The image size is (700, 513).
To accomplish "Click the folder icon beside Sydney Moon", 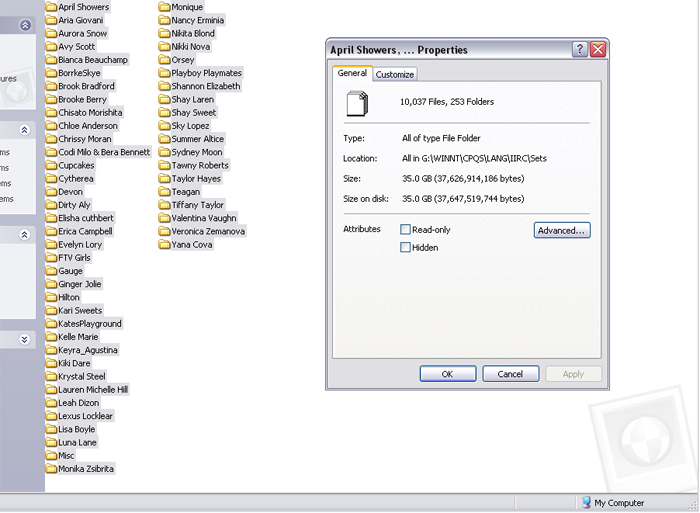I will pos(165,152).
